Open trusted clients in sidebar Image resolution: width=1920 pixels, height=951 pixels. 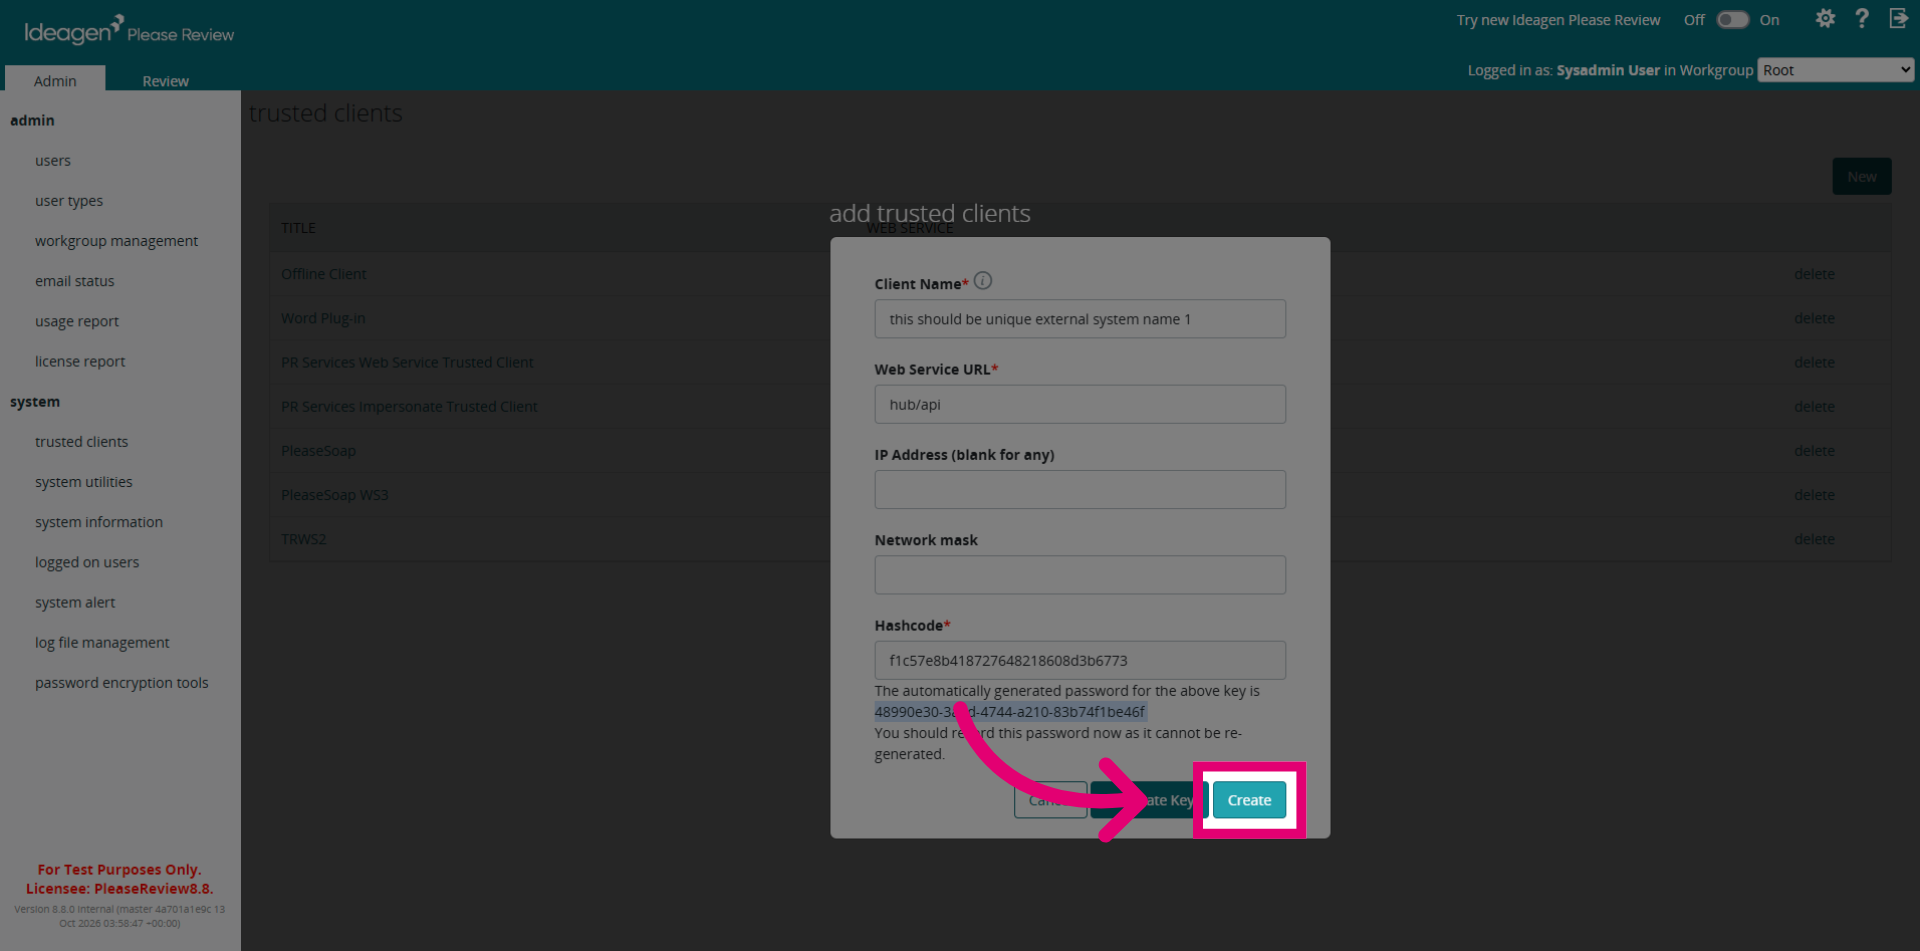pos(81,441)
